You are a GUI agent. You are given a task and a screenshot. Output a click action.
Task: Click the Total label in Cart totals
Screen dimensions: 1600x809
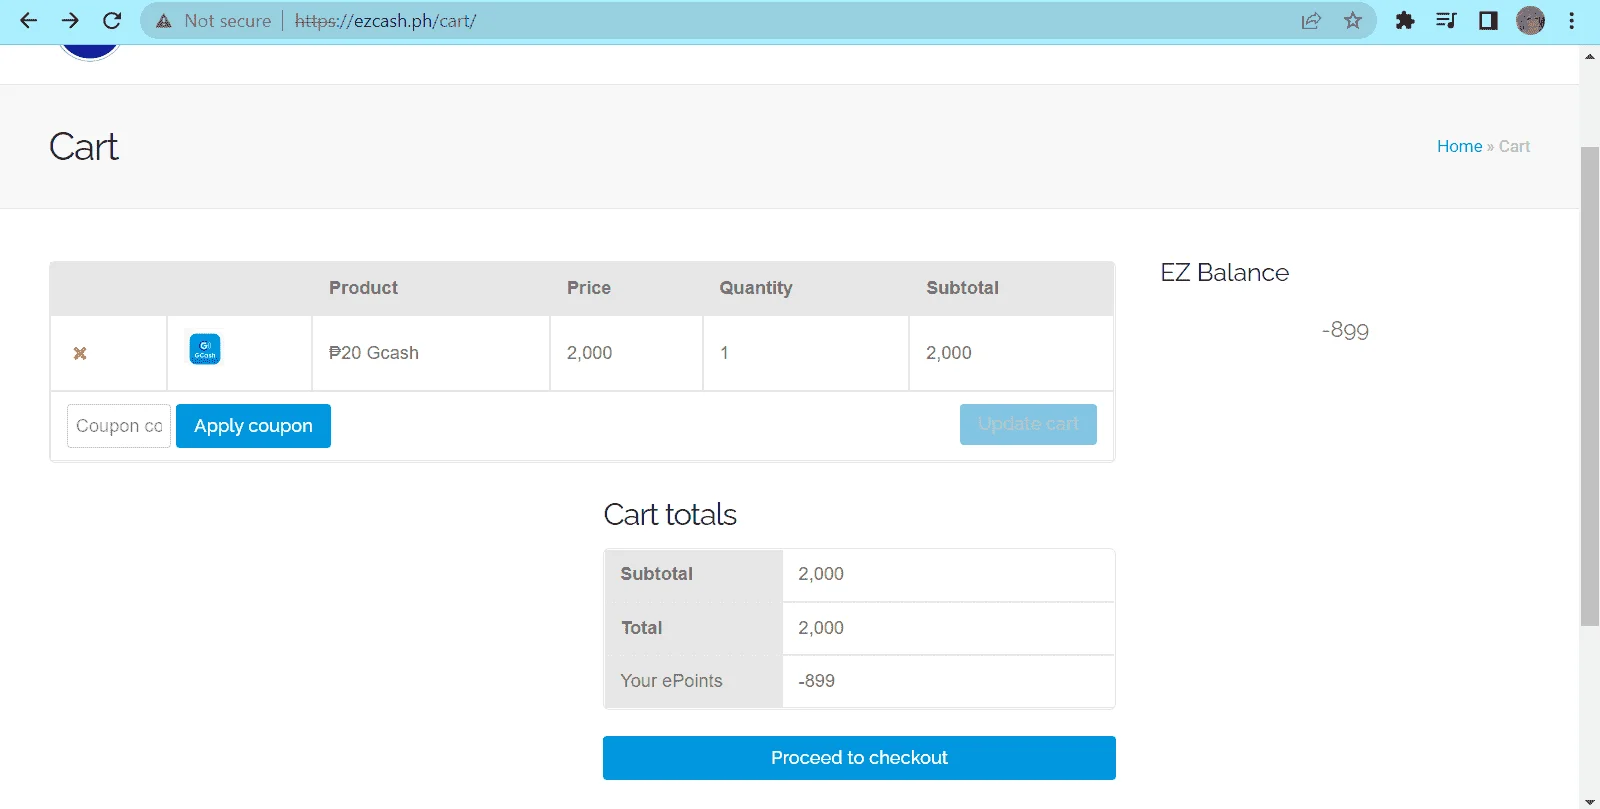[x=641, y=628]
